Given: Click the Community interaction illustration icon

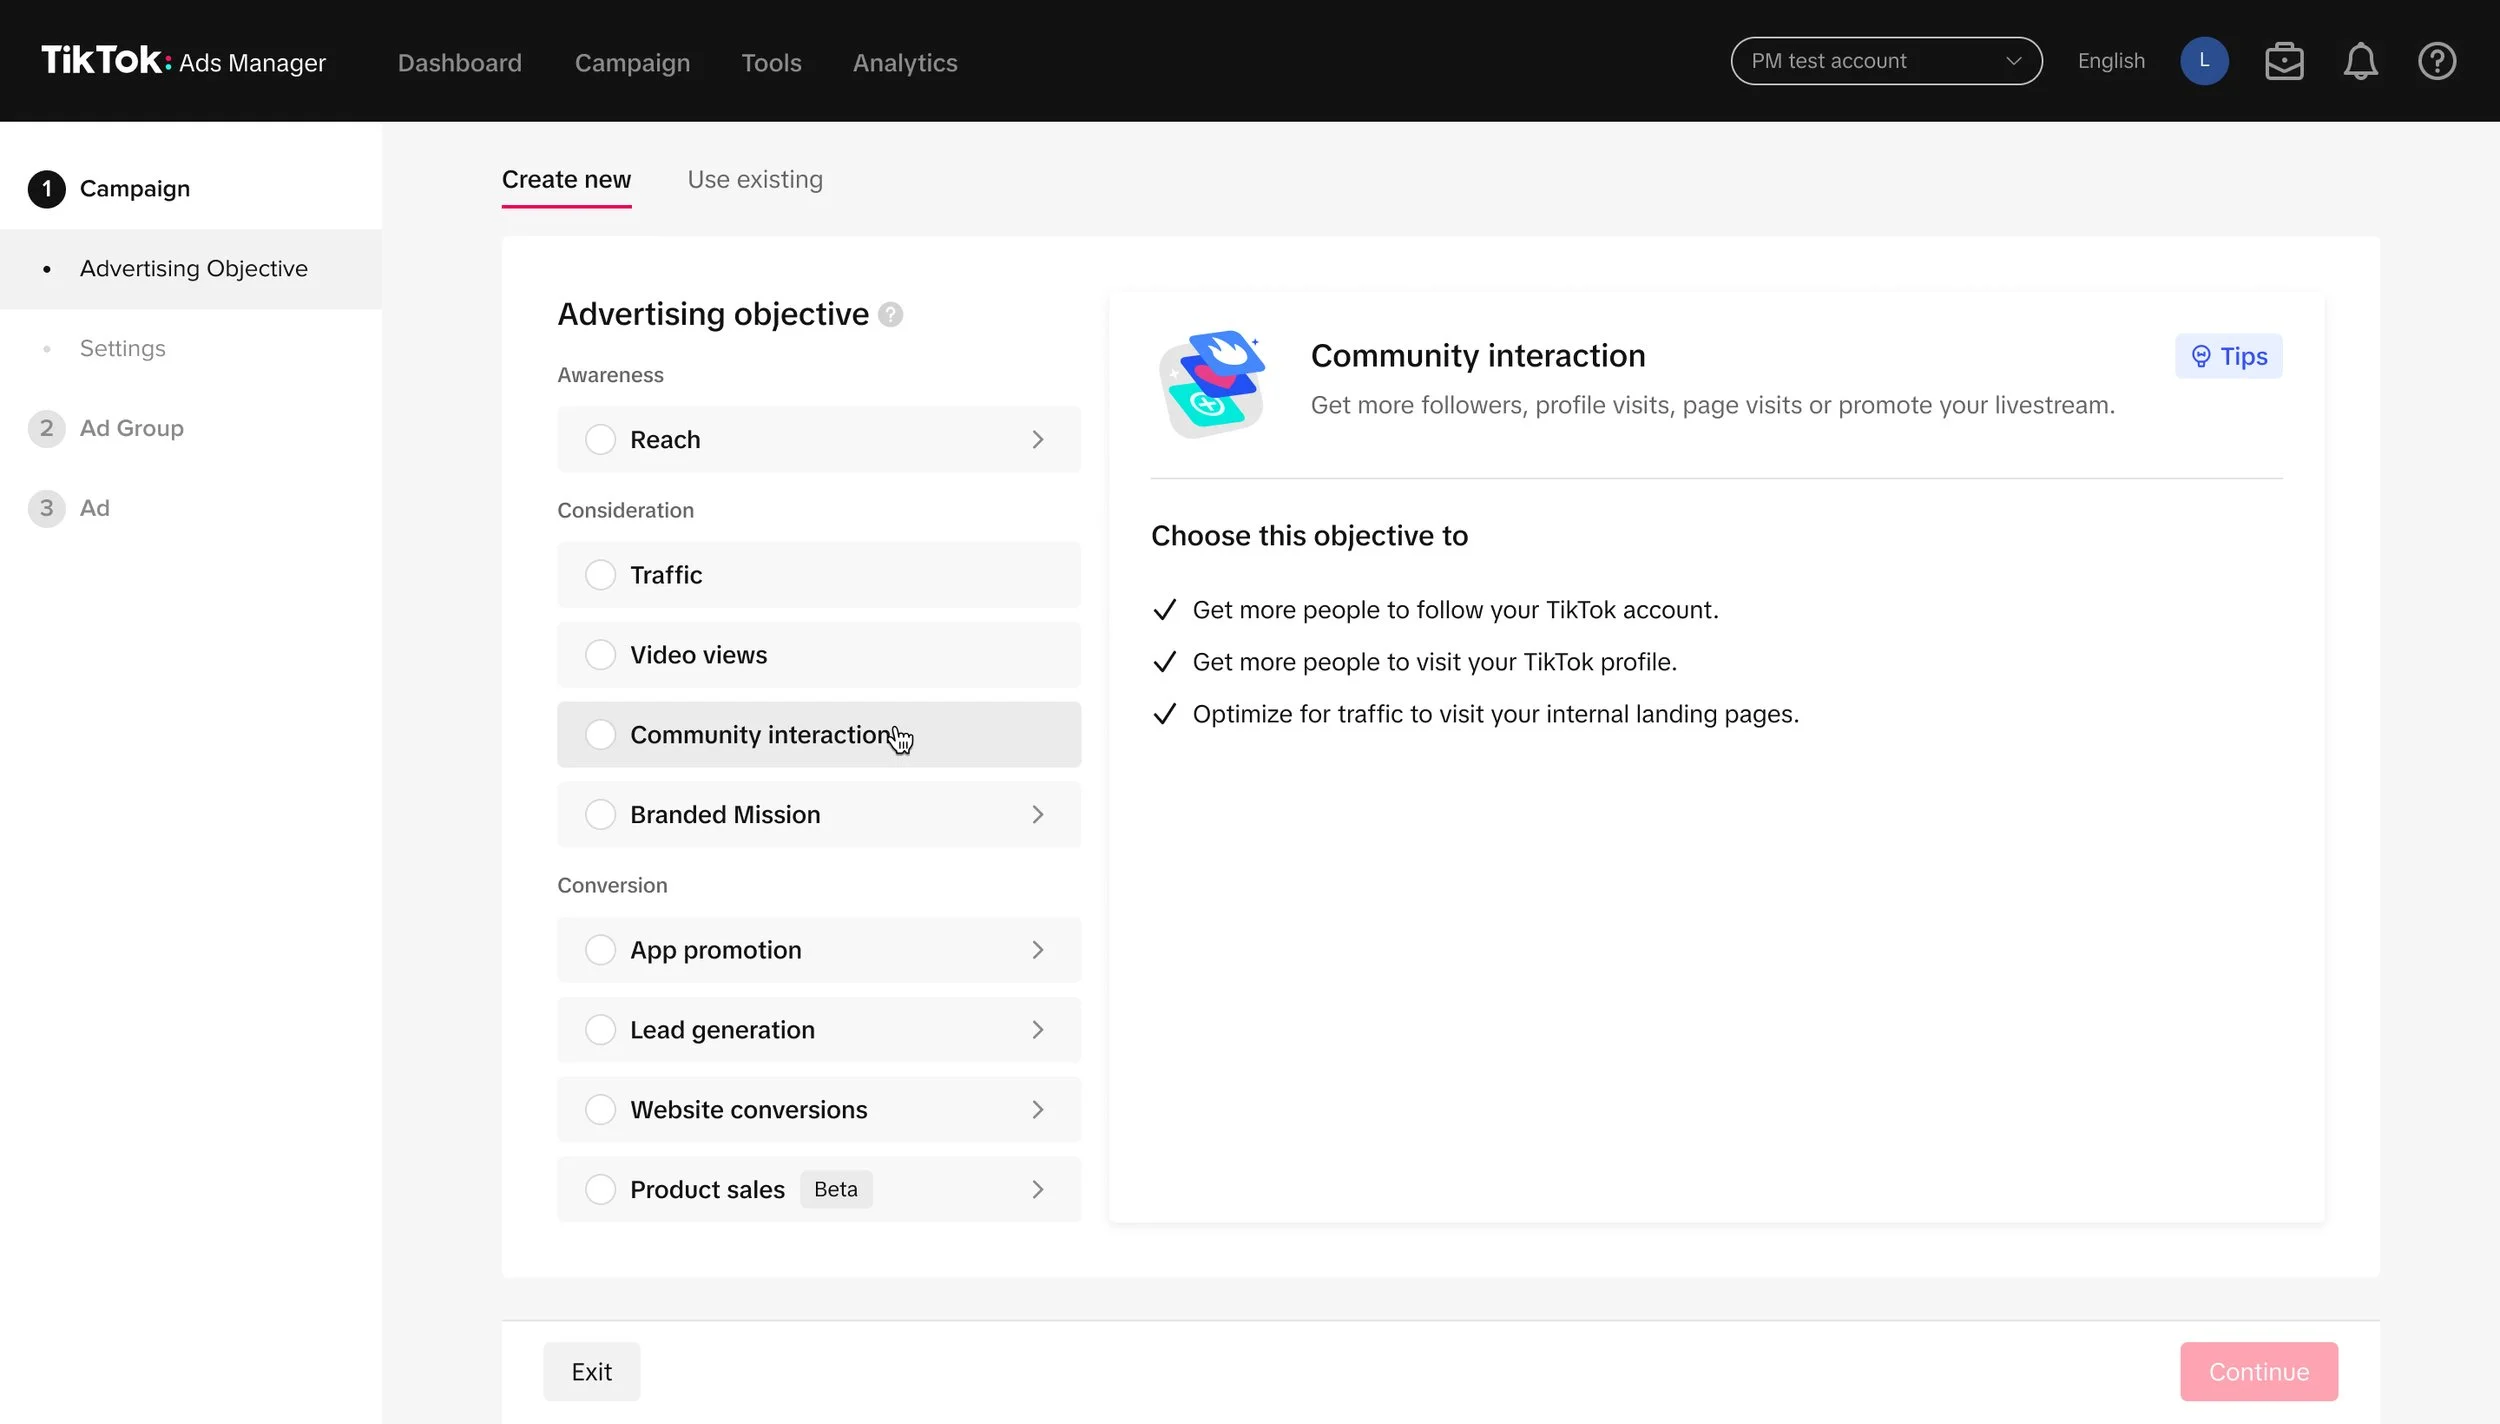Looking at the screenshot, I should coord(1212,383).
